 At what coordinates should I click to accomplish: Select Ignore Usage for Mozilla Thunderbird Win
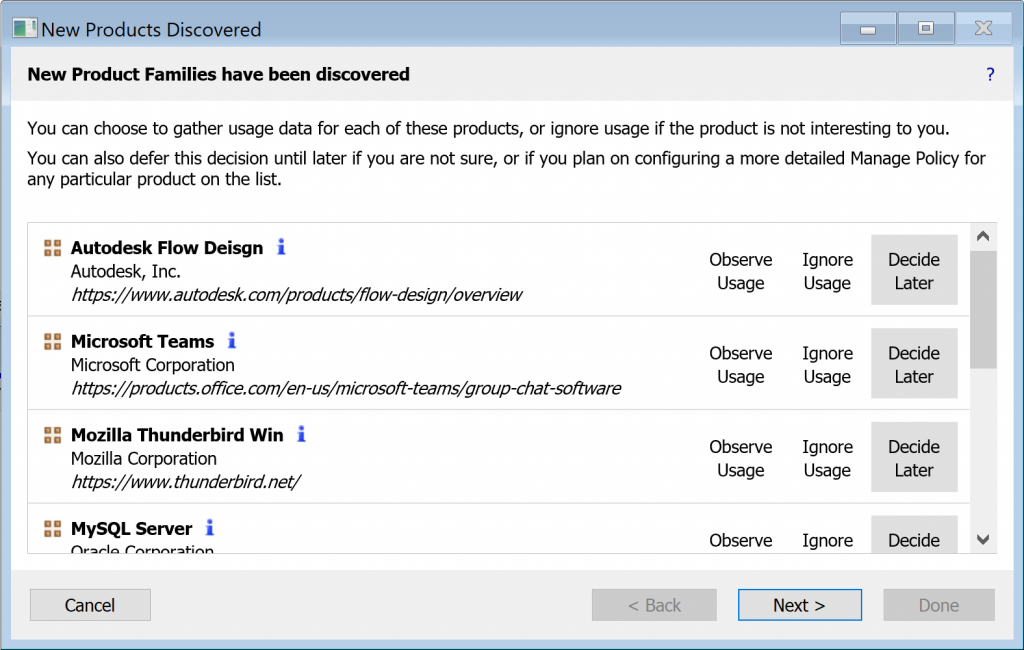point(827,458)
